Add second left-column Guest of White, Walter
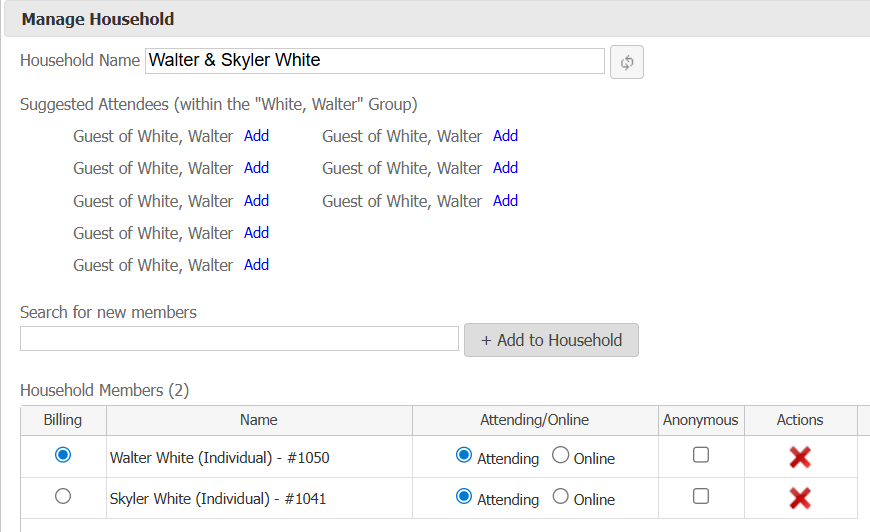The height and width of the screenshot is (532, 870). [x=256, y=168]
